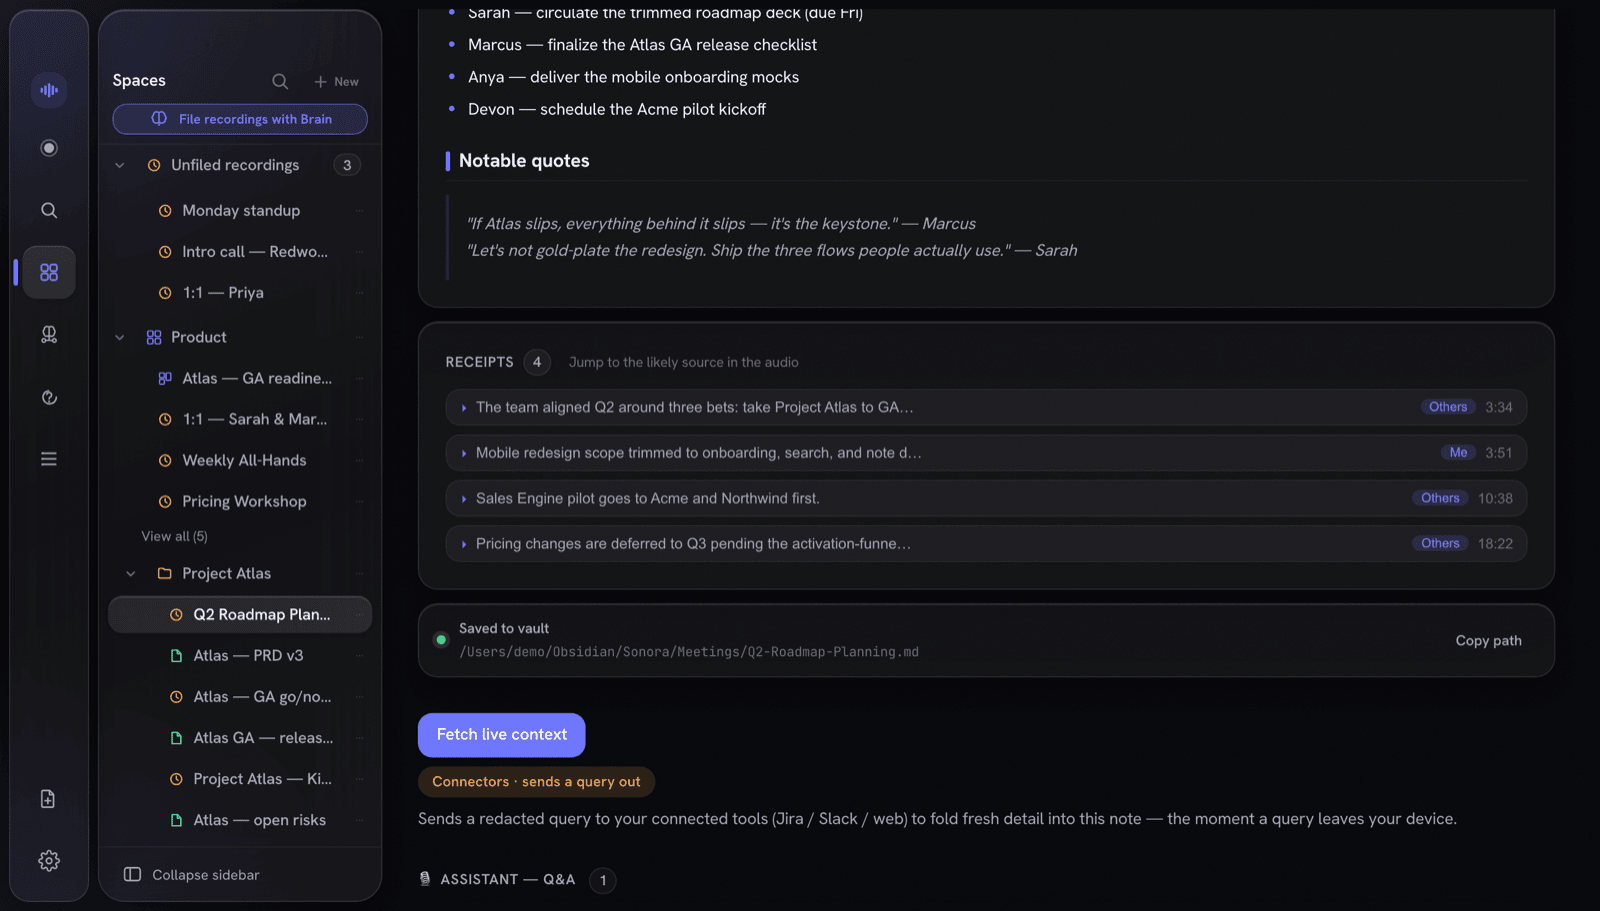The width and height of the screenshot is (1600, 911).
Task: Select the Spaces grid icon
Action: [48, 272]
